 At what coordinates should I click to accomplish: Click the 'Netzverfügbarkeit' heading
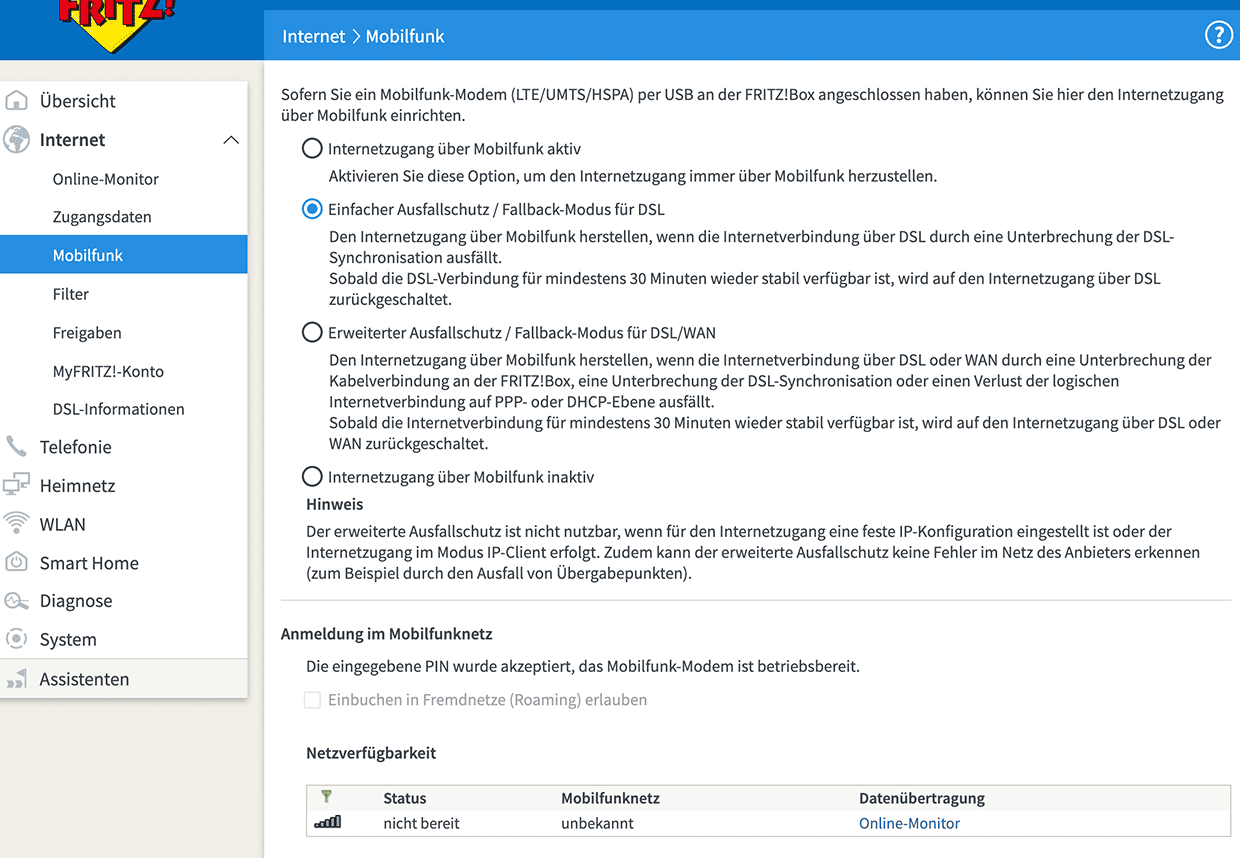pyautogui.click(x=371, y=753)
